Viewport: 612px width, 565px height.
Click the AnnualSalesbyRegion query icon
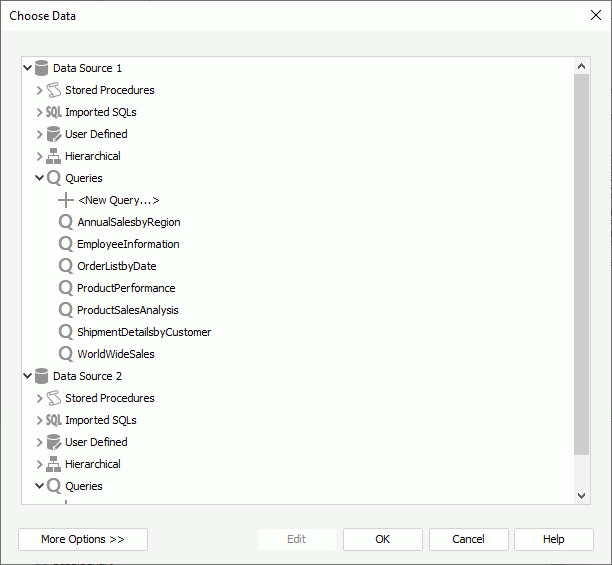(66, 222)
